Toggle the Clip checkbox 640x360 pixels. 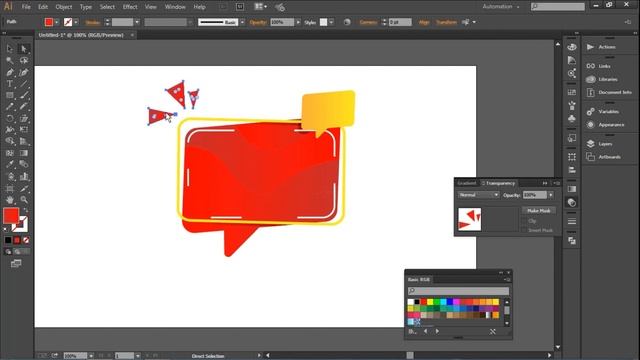(524, 221)
